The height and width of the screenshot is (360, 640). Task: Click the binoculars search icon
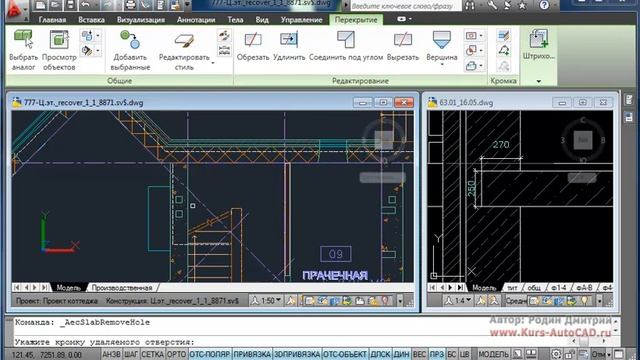470,5
